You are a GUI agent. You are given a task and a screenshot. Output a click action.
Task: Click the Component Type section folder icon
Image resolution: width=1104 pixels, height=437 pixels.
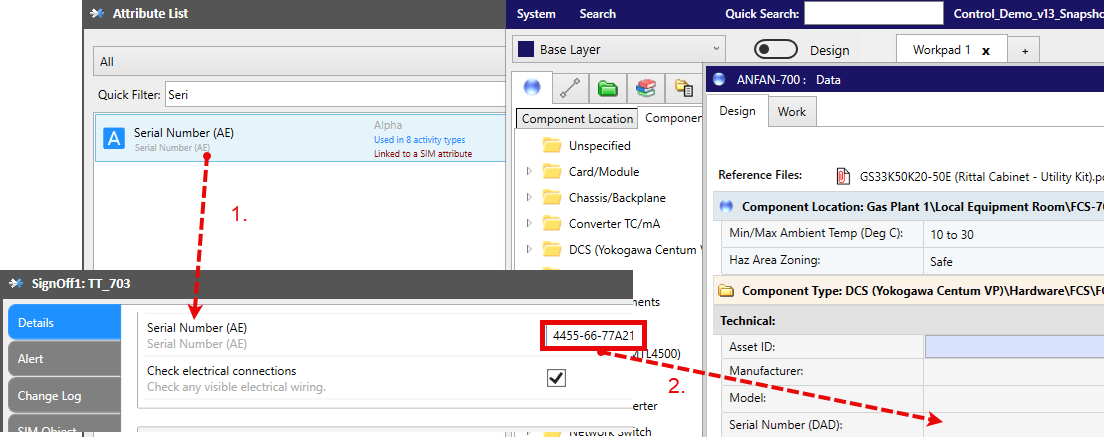click(x=727, y=291)
